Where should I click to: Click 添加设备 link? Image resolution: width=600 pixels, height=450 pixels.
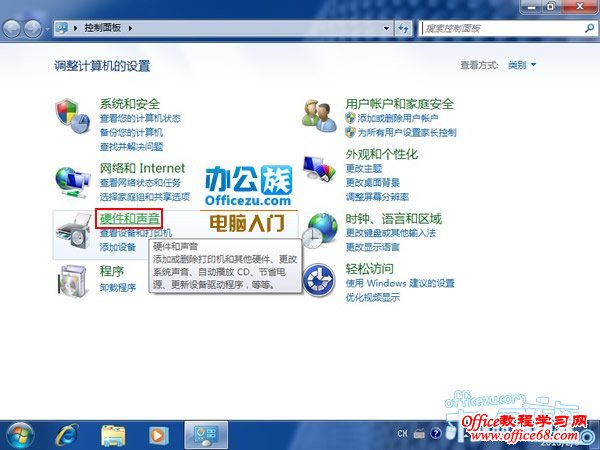pyautogui.click(x=118, y=247)
